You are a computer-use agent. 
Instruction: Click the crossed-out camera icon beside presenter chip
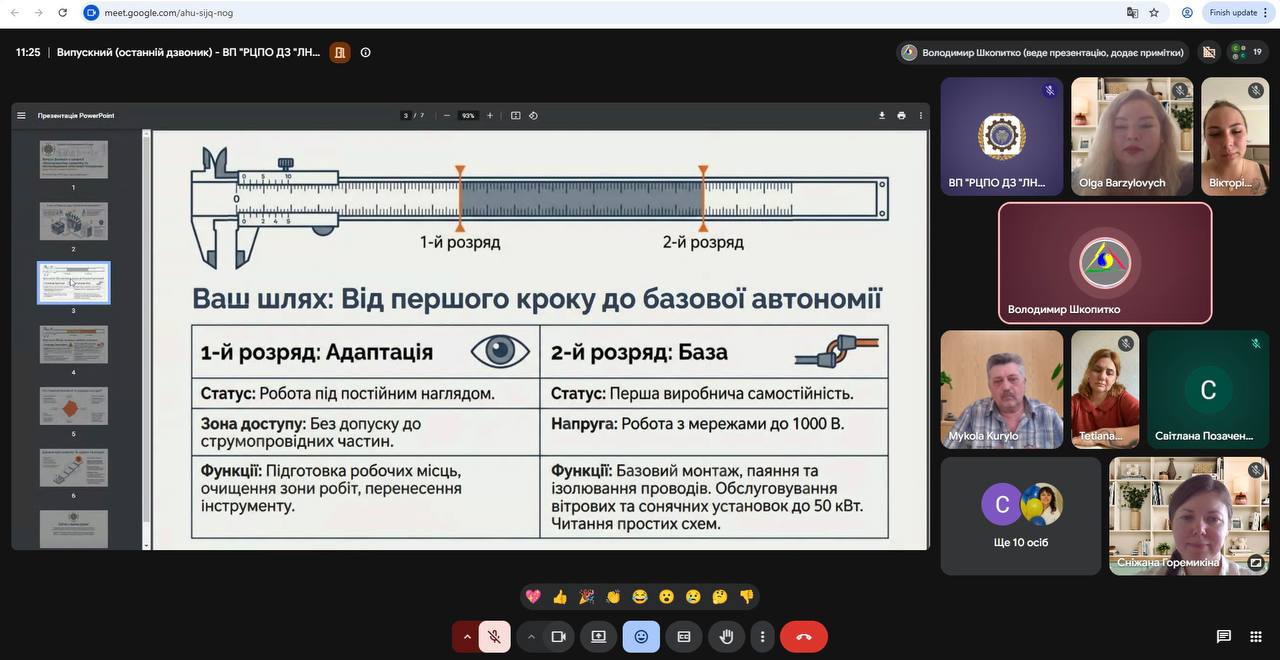click(1209, 52)
